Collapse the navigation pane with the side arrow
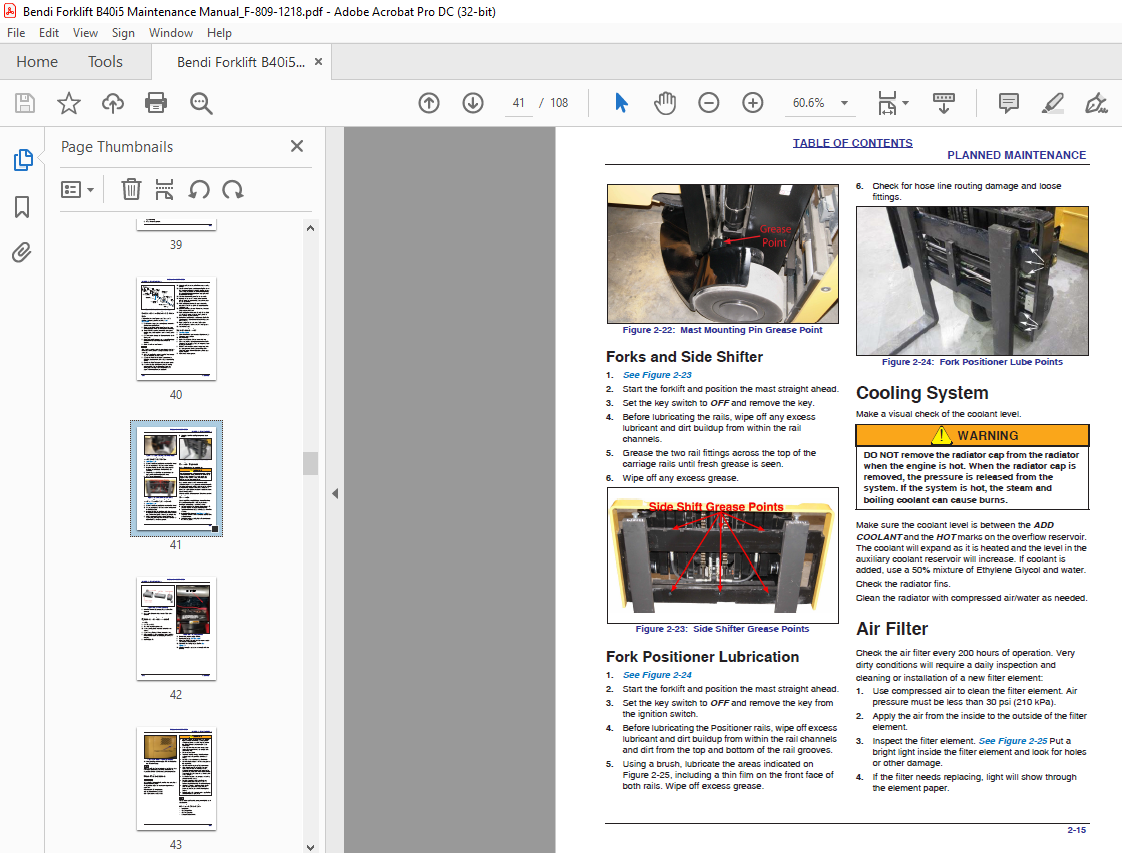The image size is (1122, 853). click(x=335, y=493)
